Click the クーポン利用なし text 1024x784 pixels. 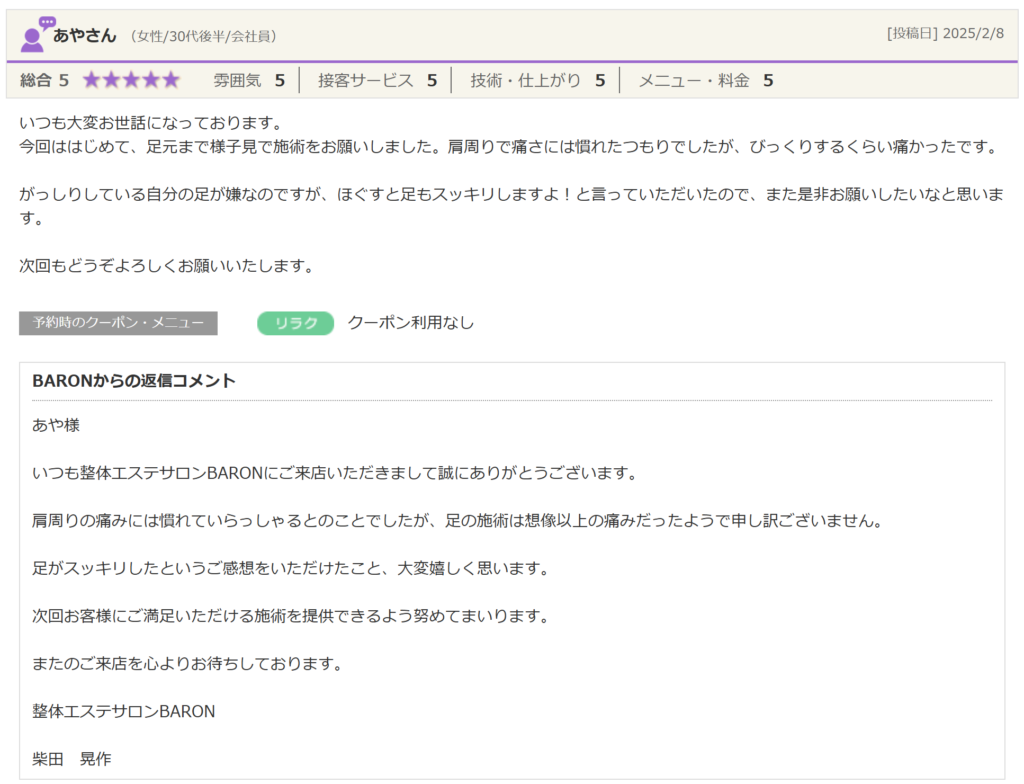[x=410, y=323]
